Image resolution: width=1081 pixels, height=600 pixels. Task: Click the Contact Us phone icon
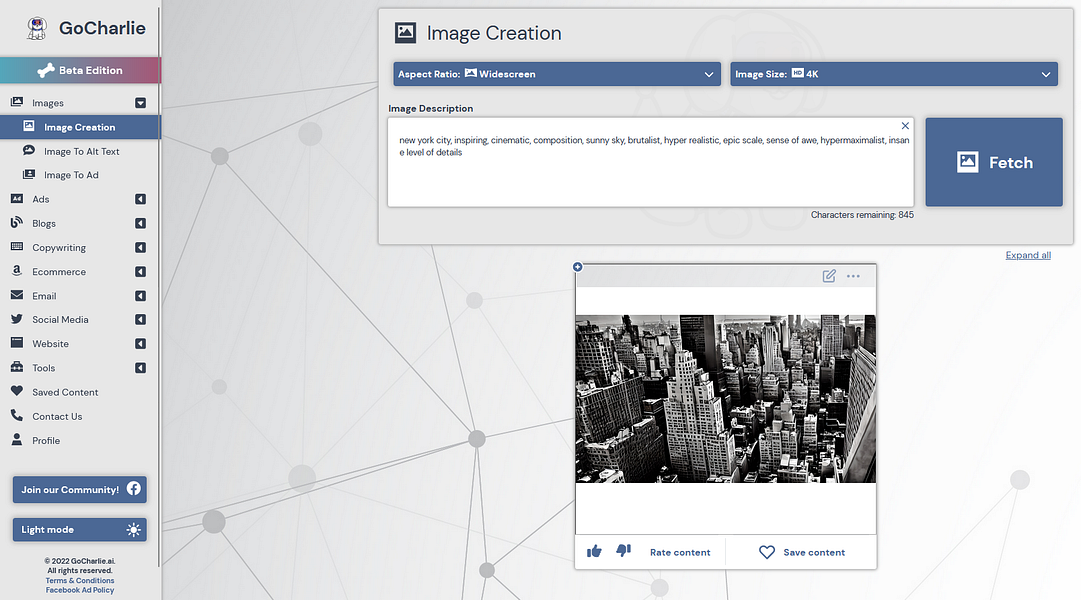[x=17, y=415]
